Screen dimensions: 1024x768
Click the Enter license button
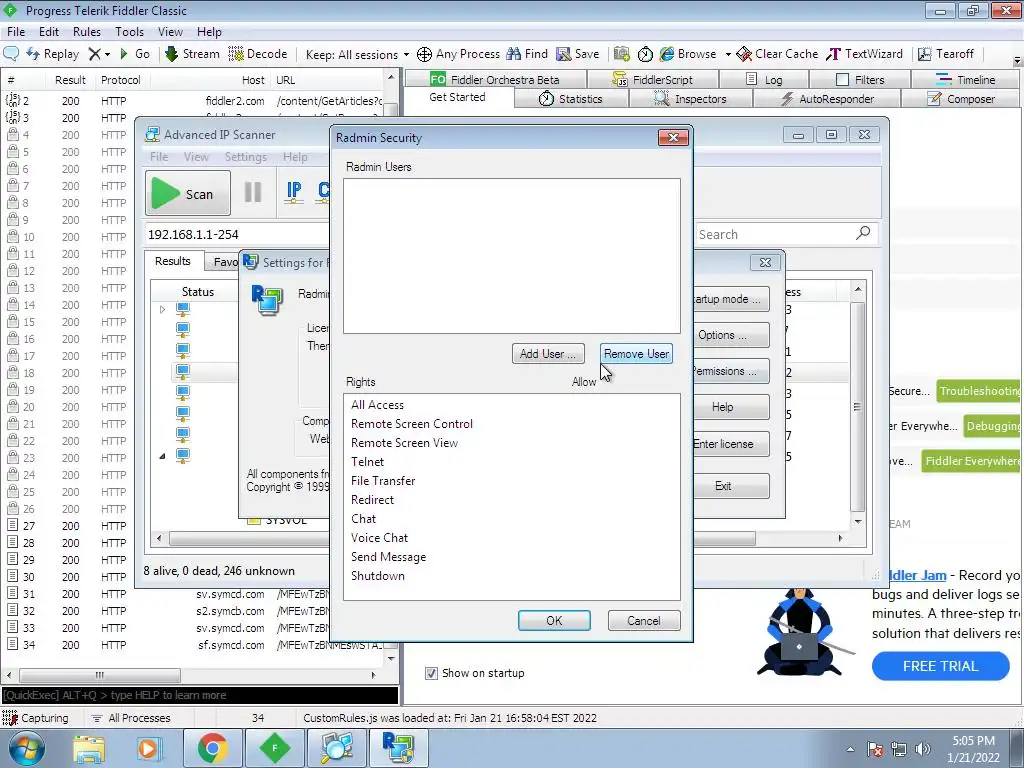point(731,444)
